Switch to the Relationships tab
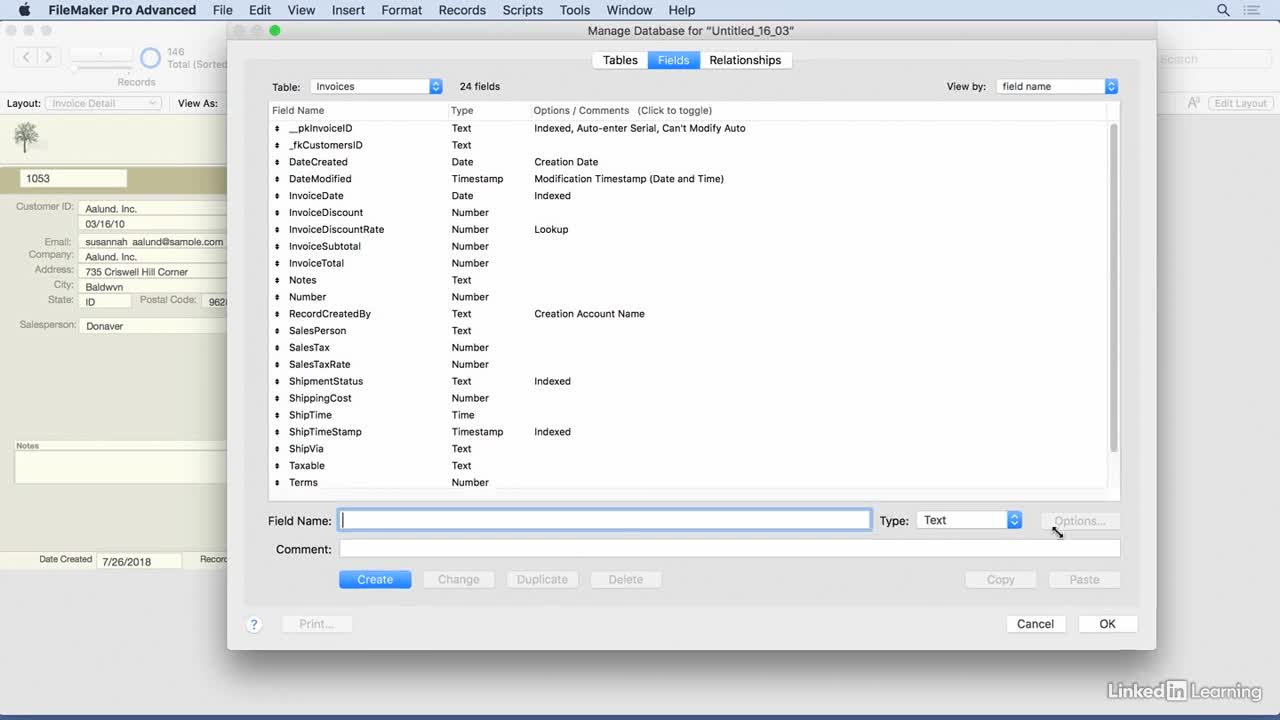 pos(745,60)
